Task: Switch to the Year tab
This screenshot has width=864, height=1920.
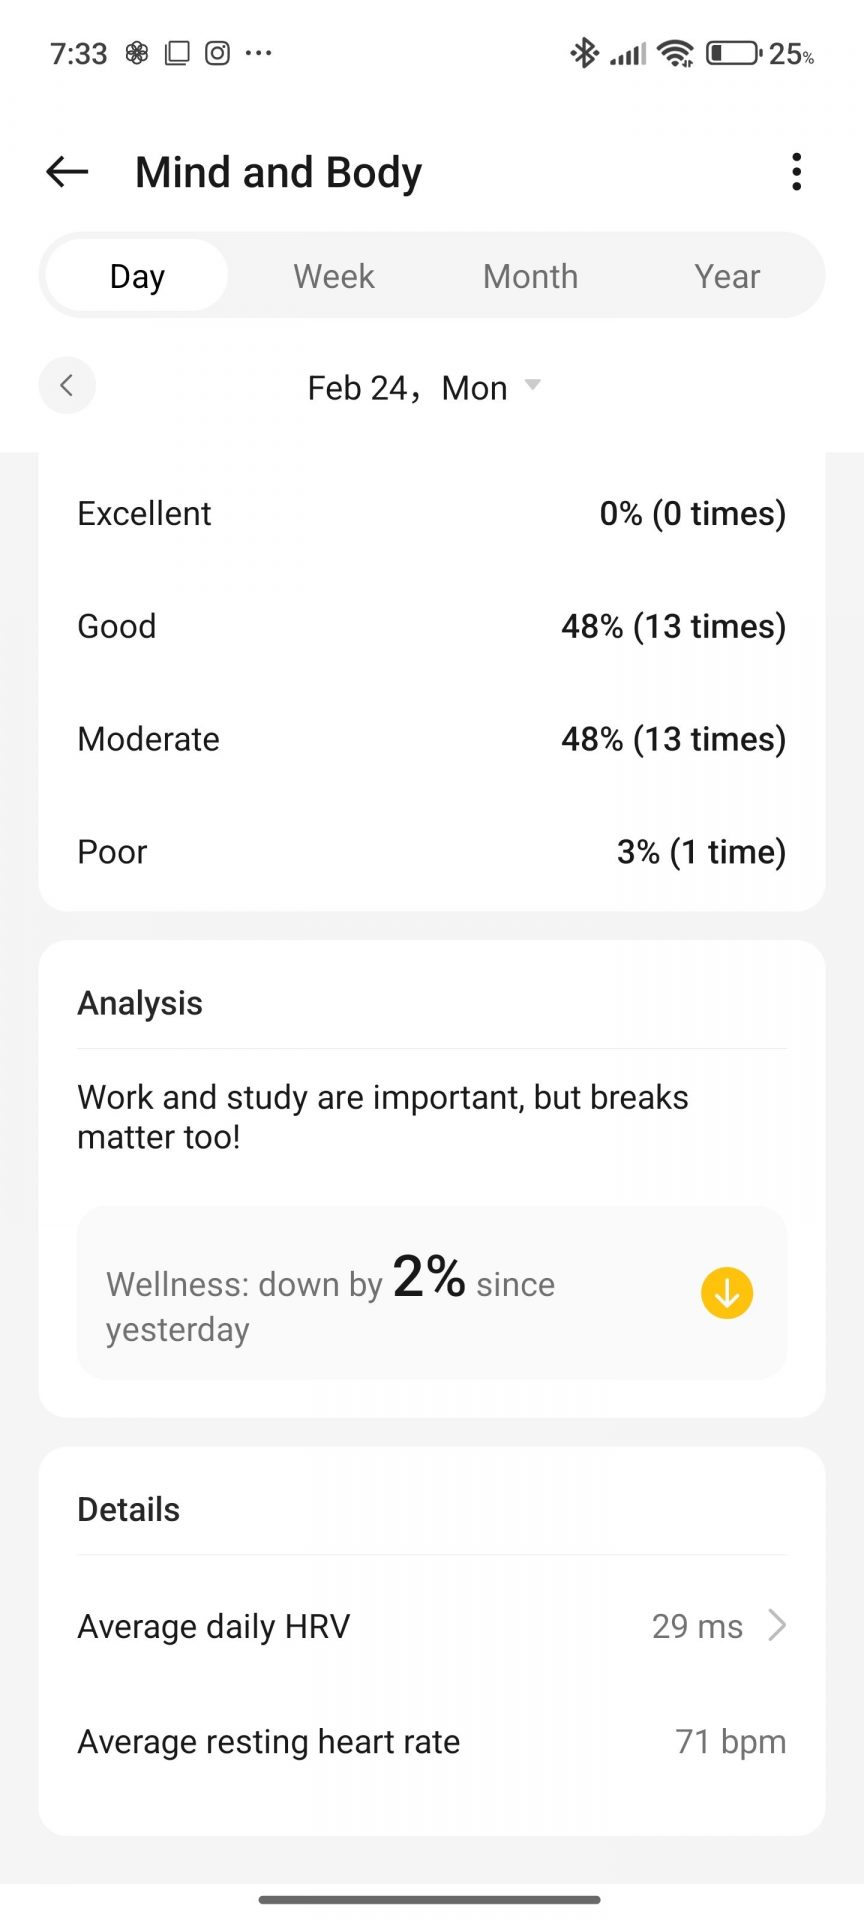Action: 727,276
